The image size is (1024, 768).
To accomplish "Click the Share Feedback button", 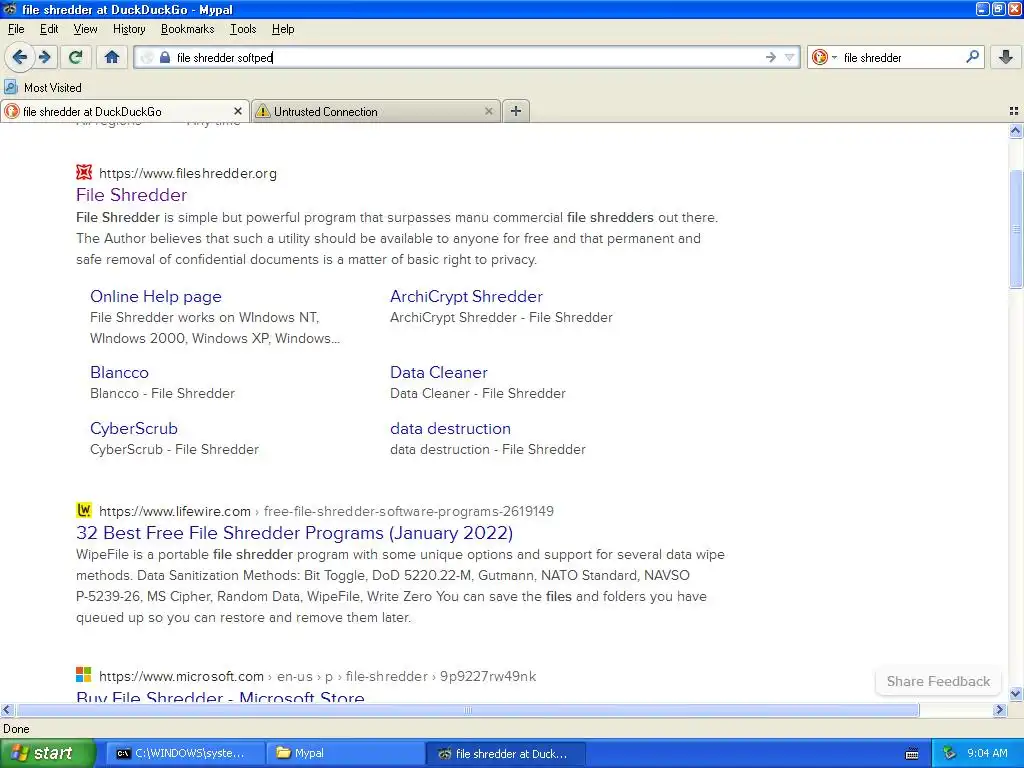I will (938, 681).
